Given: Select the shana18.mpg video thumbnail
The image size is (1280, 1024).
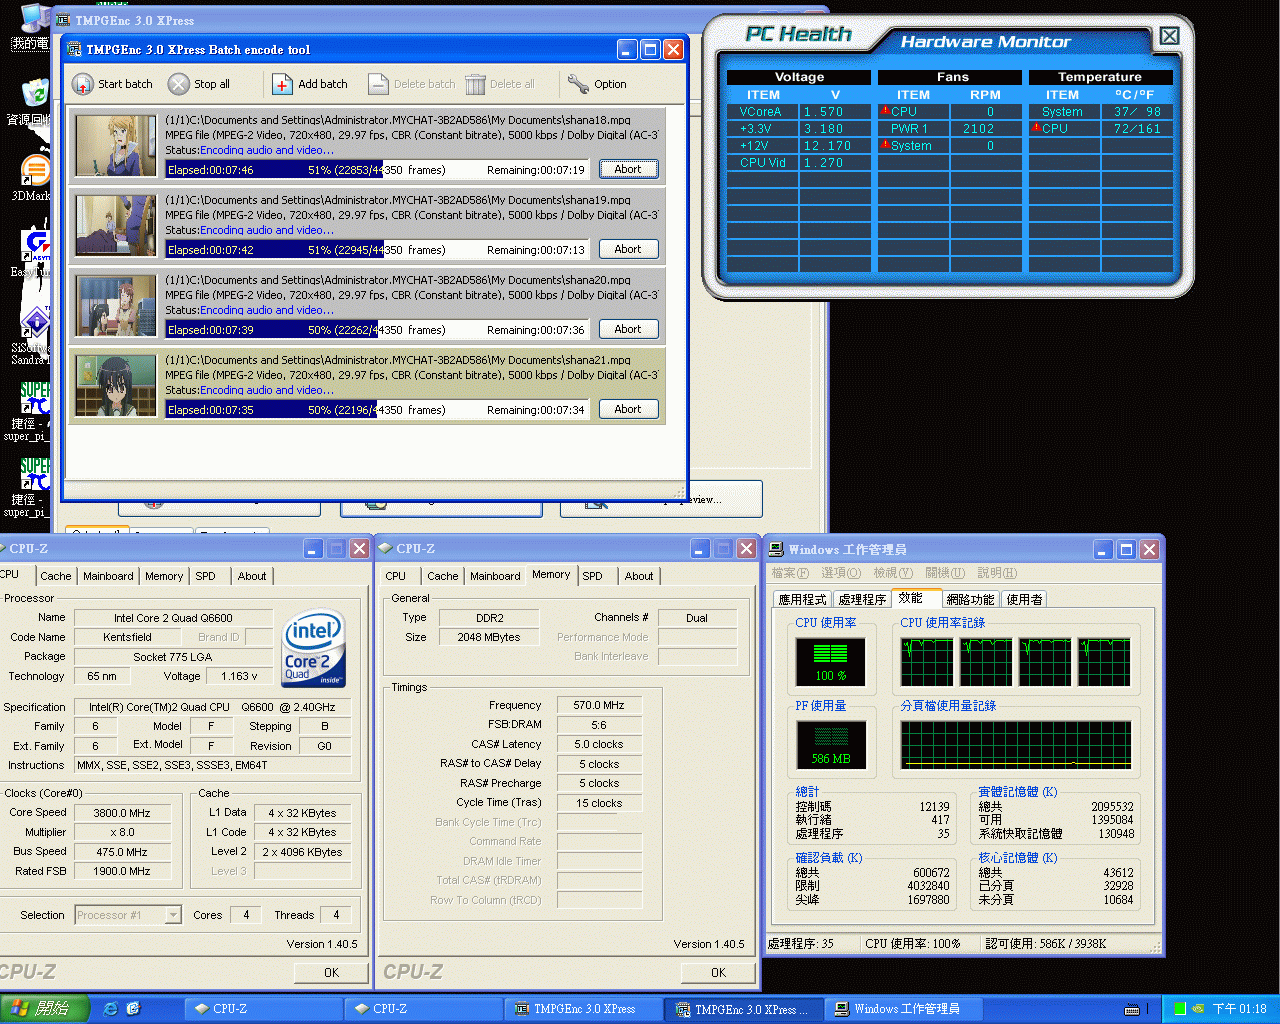Looking at the screenshot, I should click(116, 146).
